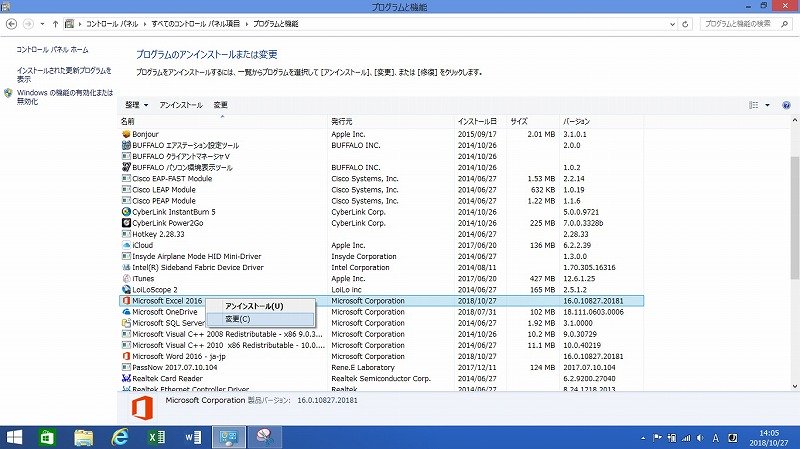The image size is (800, 449).
Task: Click the Microsoft SQL Server icon
Action: coord(126,323)
